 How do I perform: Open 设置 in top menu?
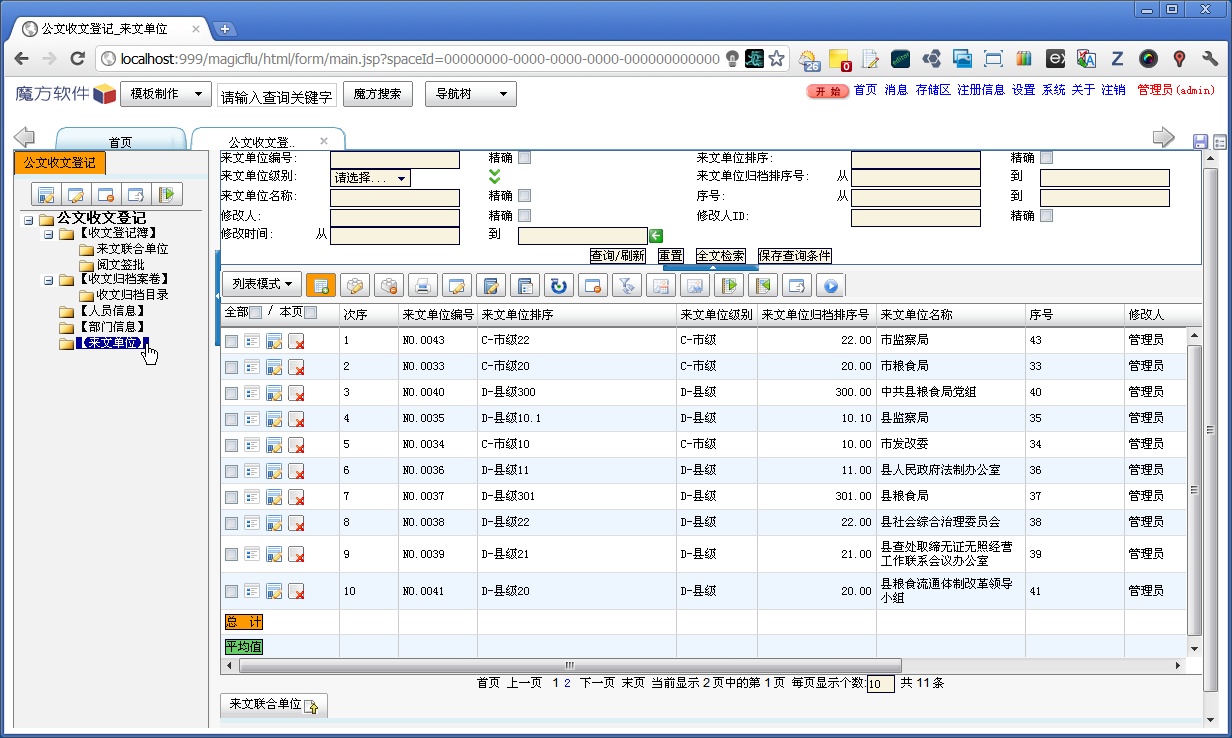click(x=1023, y=90)
